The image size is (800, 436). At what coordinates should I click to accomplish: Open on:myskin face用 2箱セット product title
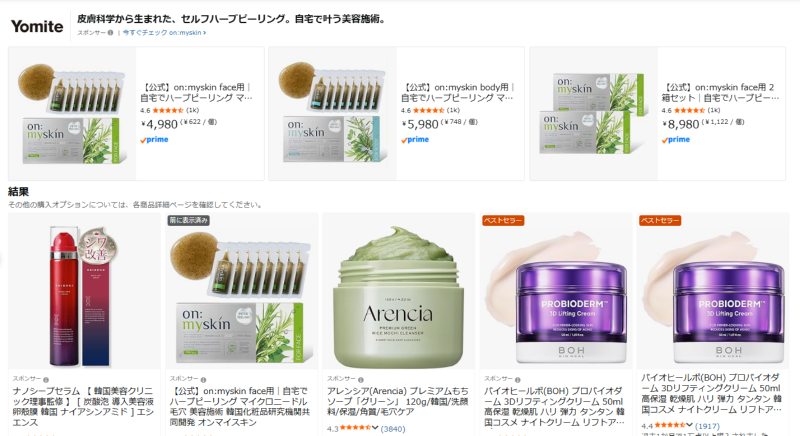pos(720,92)
